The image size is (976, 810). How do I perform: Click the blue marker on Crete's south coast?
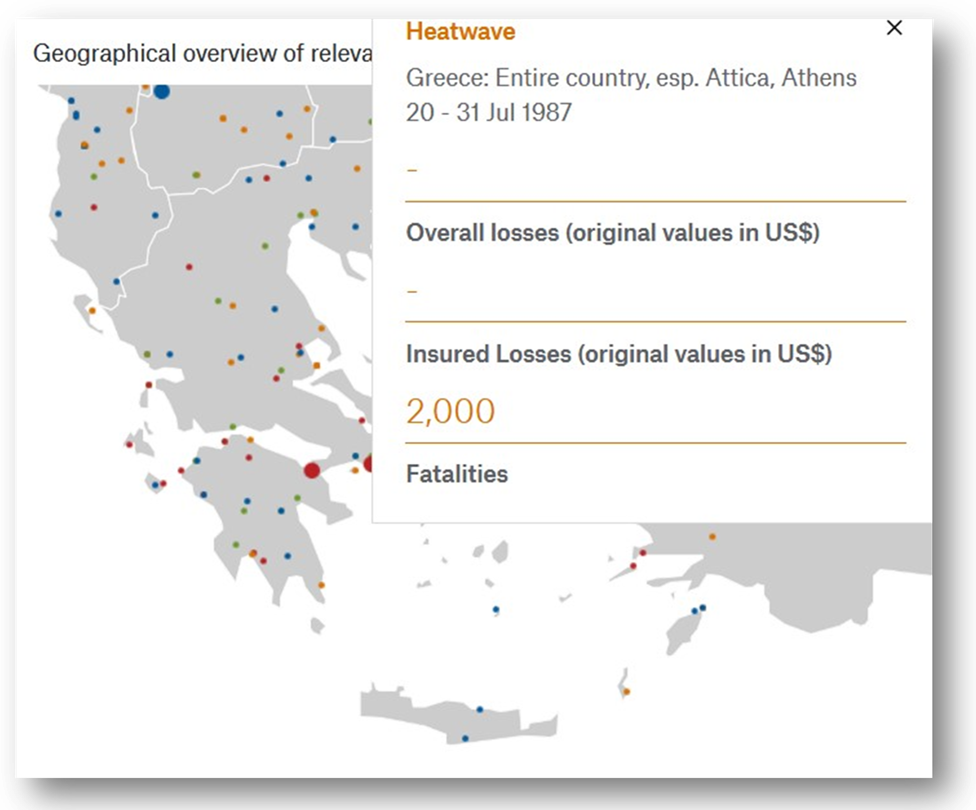[466, 738]
